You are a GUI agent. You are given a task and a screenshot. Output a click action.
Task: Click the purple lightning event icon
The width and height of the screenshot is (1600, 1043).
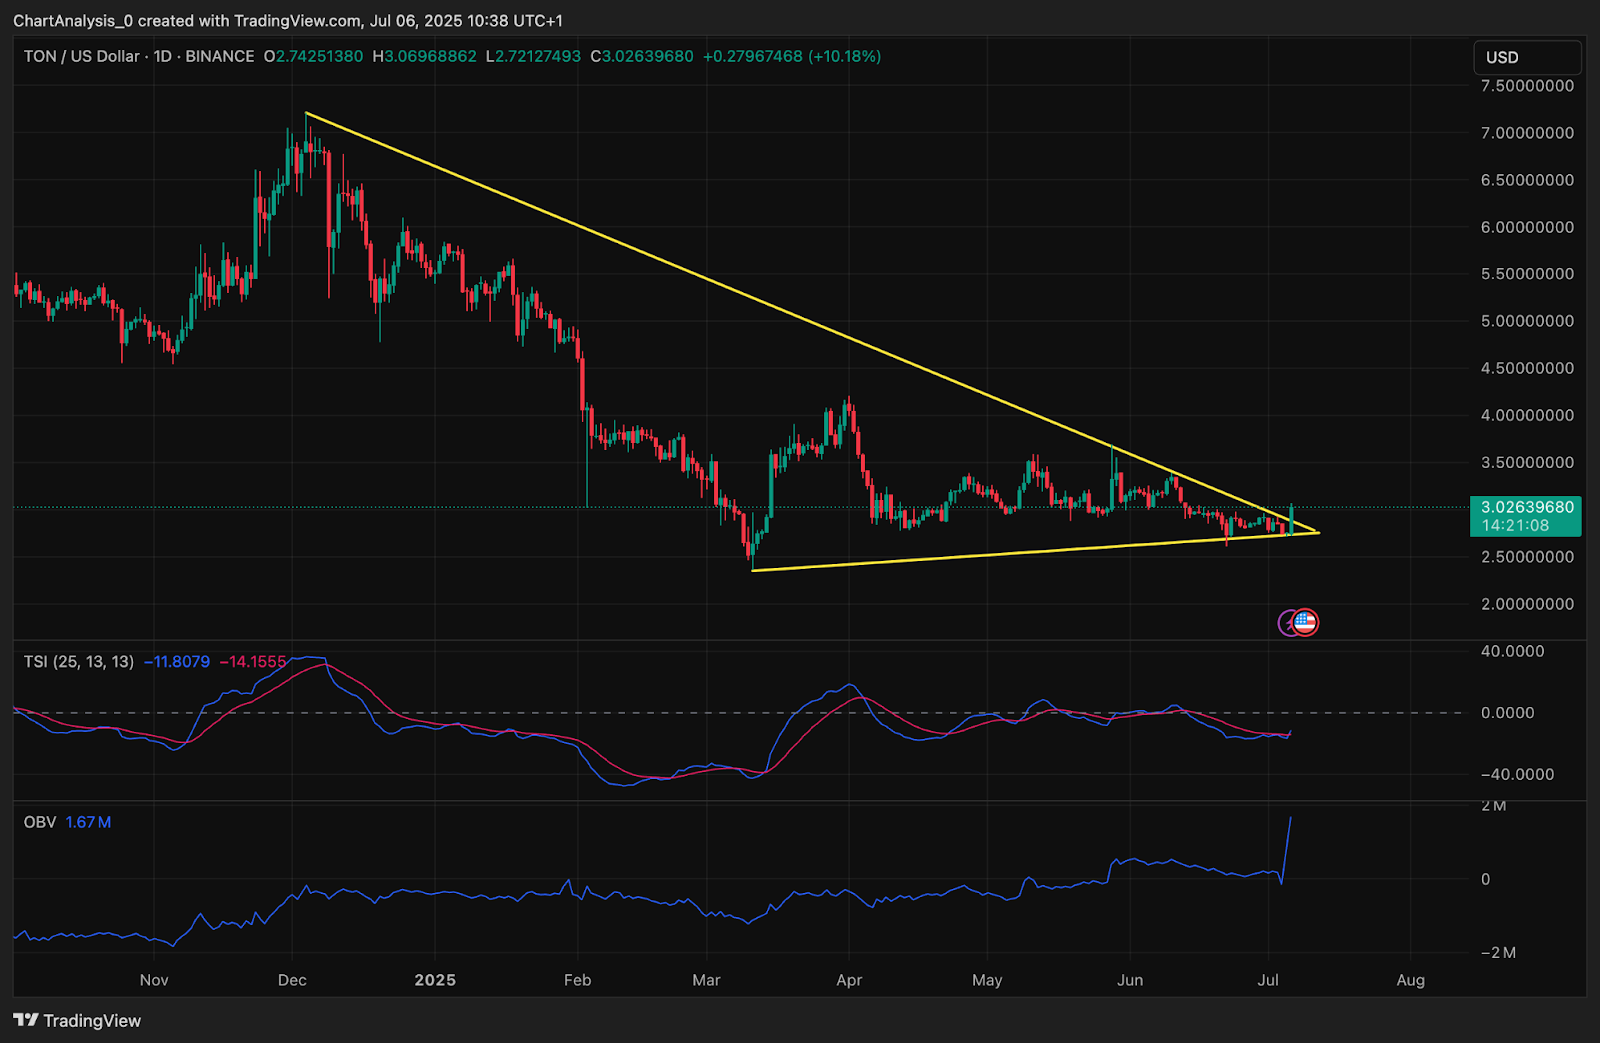click(1288, 623)
